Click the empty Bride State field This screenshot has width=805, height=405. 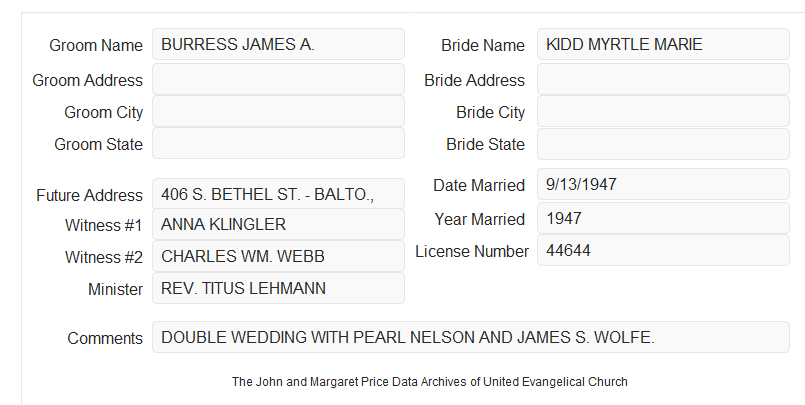pyautogui.click(x=663, y=144)
